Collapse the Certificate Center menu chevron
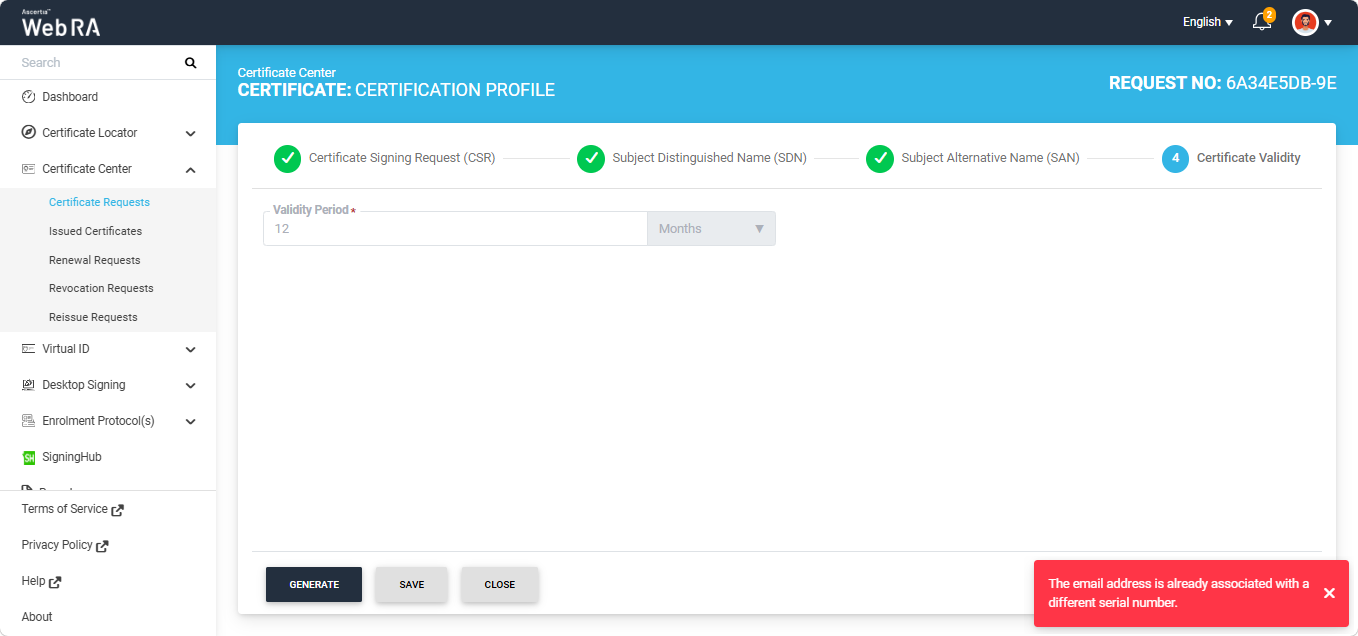The height and width of the screenshot is (636, 1358). [191, 169]
